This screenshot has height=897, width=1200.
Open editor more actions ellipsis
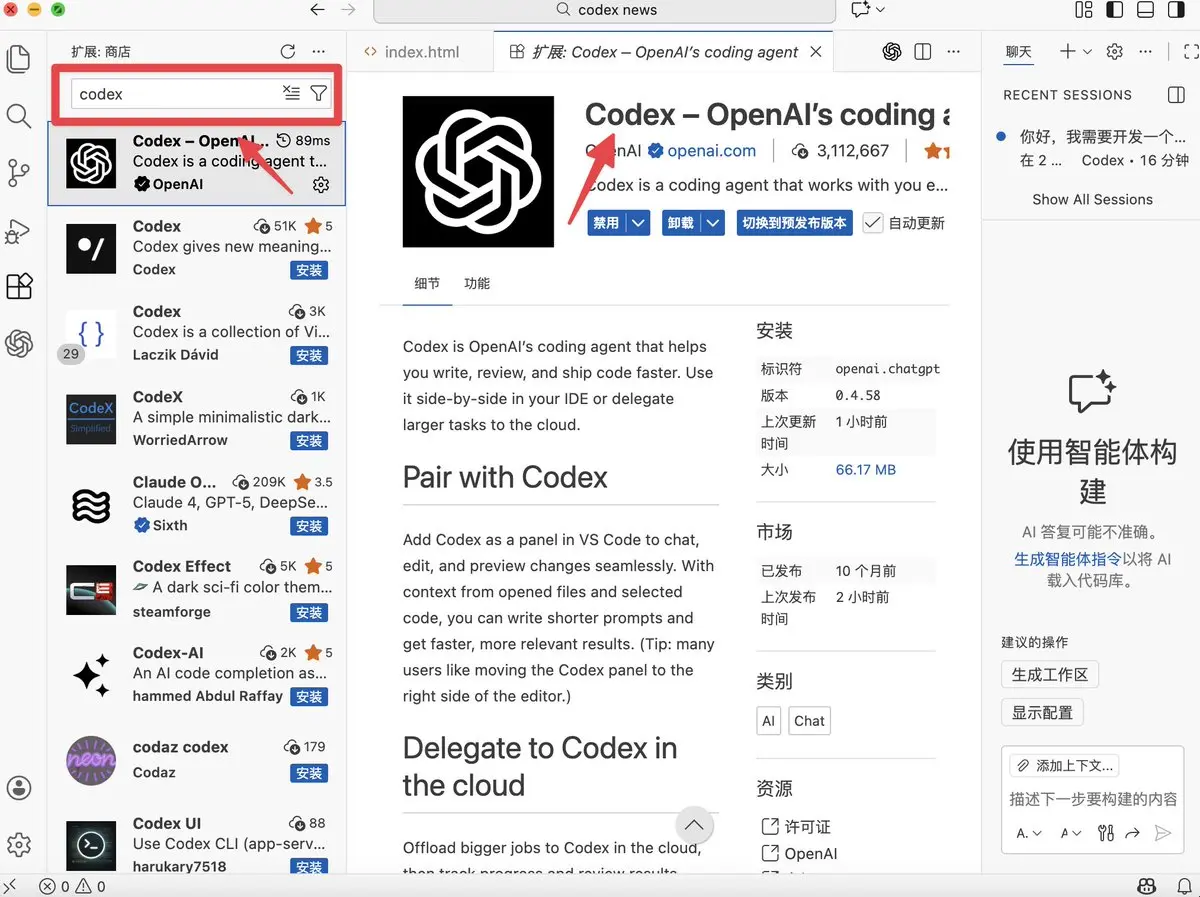(953, 52)
